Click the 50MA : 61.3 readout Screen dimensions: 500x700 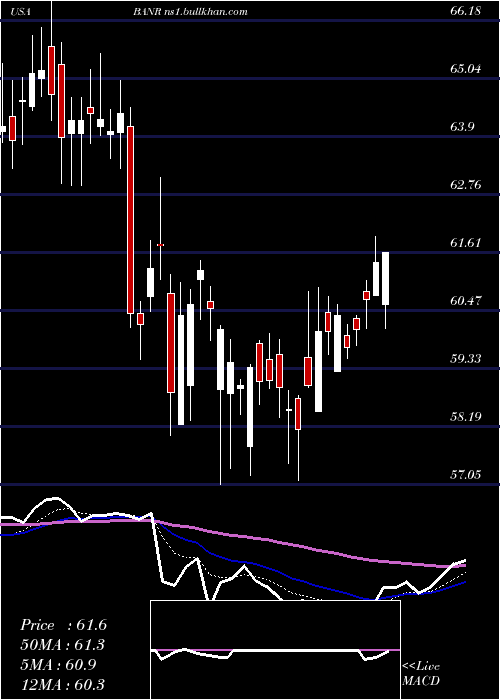[x=63, y=645]
